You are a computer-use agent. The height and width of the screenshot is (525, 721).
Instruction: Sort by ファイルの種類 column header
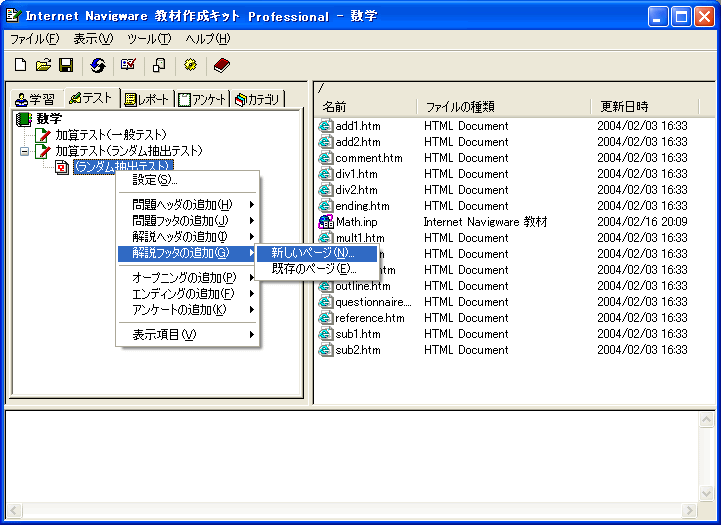pos(504,107)
